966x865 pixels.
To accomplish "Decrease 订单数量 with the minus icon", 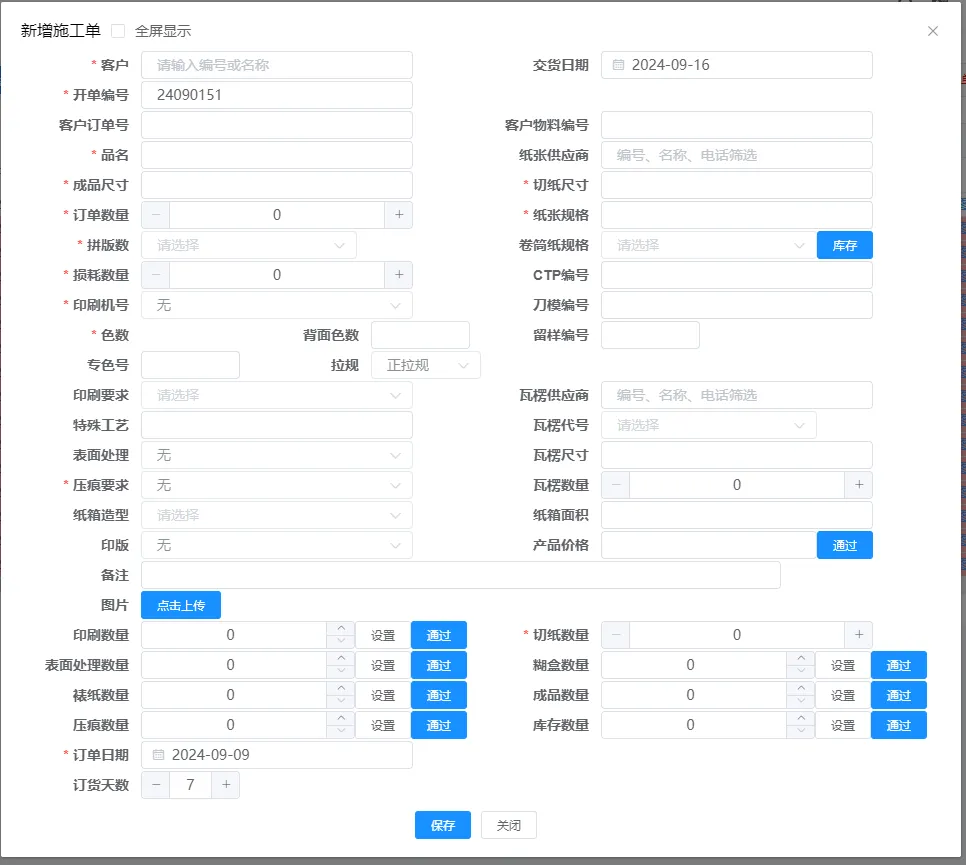I will coord(156,214).
